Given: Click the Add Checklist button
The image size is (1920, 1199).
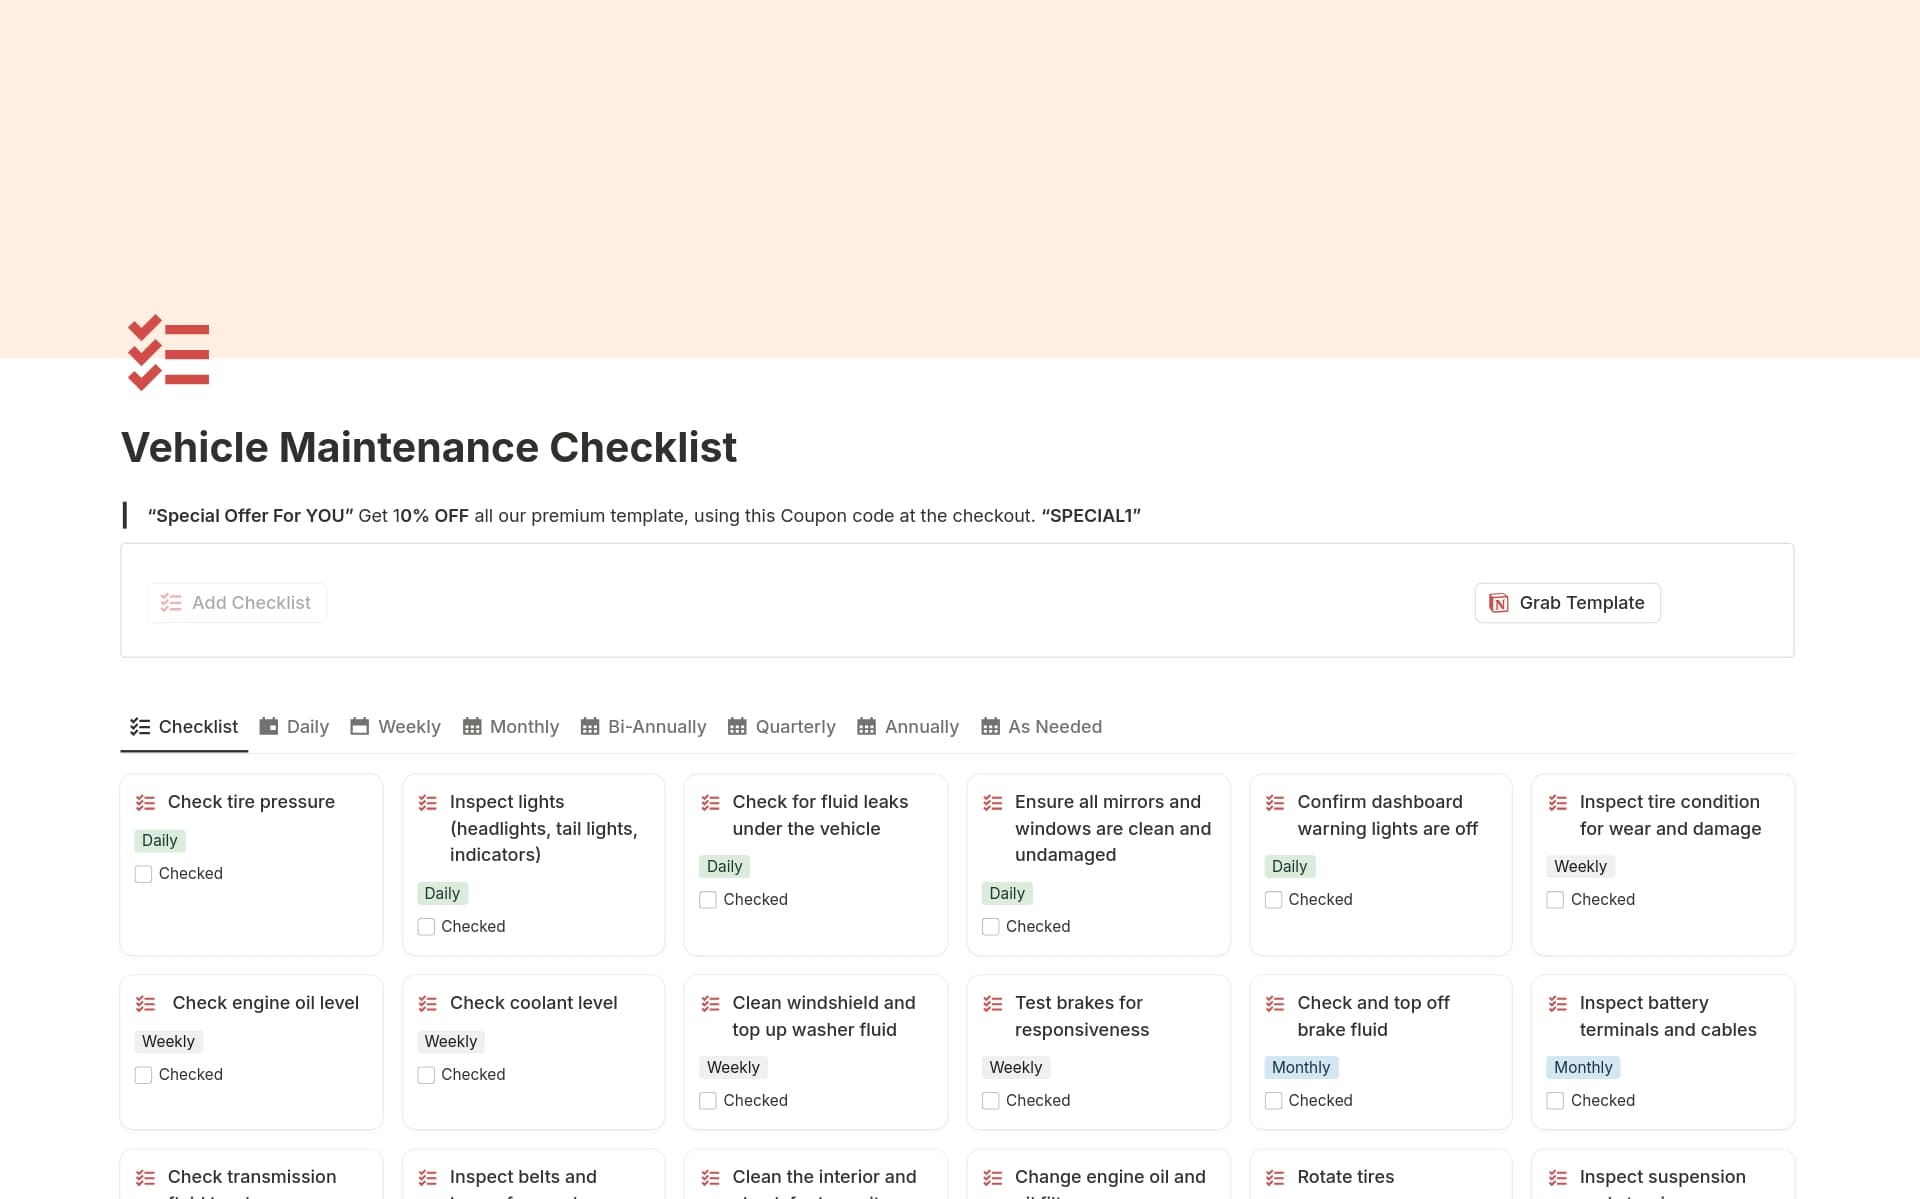Looking at the screenshot, I should click(x=237, y=602).
